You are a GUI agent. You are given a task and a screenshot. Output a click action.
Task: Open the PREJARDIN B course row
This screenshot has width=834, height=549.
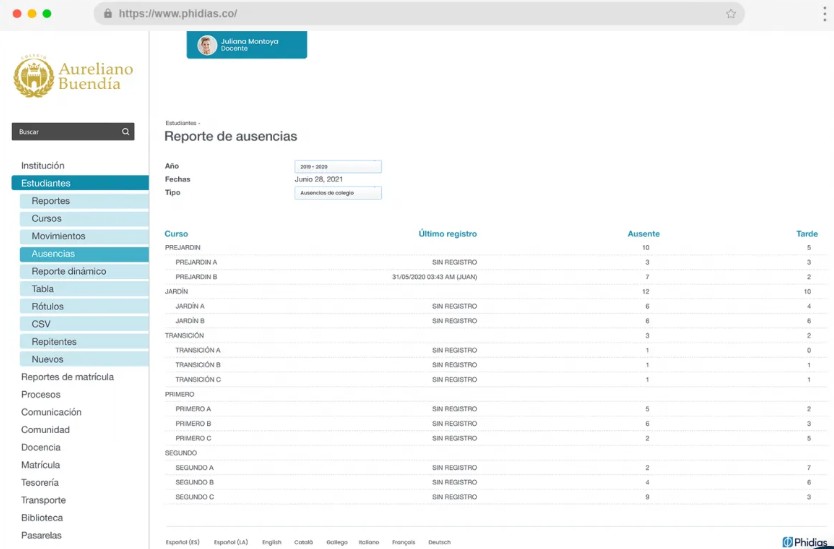coord(196,276)
